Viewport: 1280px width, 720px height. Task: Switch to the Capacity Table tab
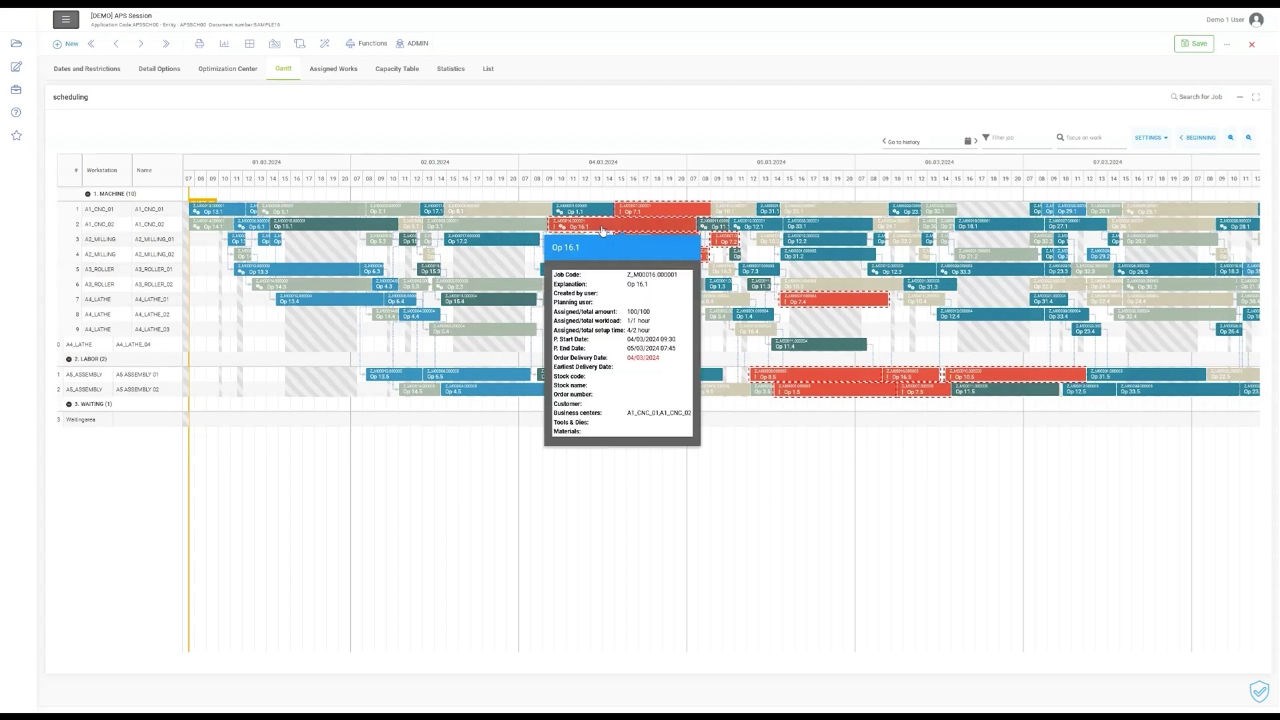click(x=397, y=69)
